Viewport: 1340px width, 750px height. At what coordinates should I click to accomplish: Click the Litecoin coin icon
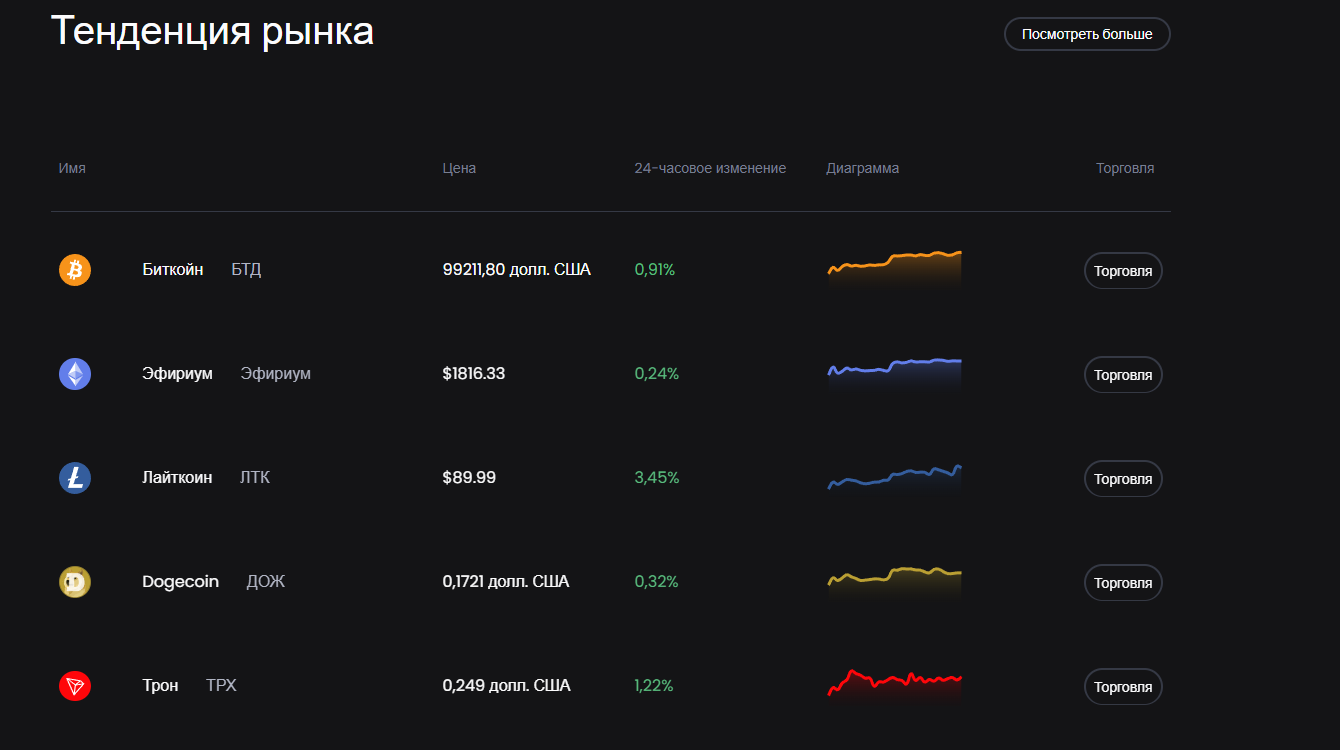tap(75, 478)
